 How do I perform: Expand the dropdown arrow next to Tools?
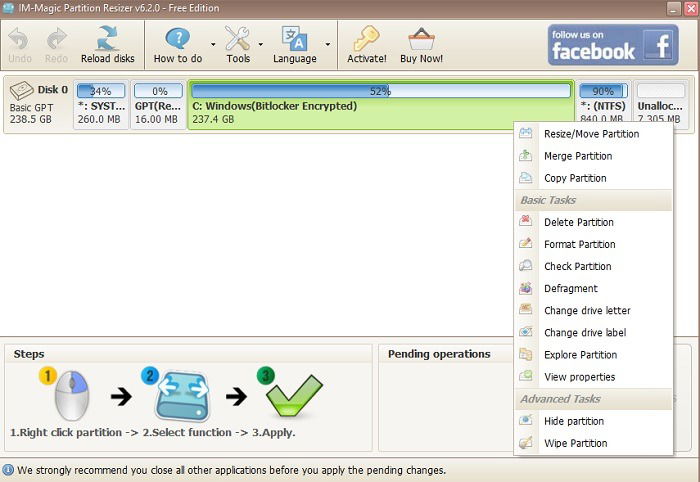(x=261, y=44)
